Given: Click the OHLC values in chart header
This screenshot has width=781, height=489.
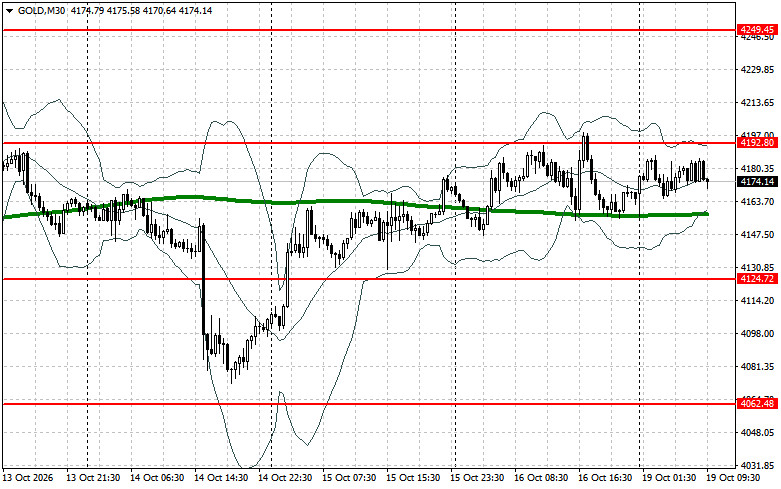Looking at the screenshot, I should point(141,10).
